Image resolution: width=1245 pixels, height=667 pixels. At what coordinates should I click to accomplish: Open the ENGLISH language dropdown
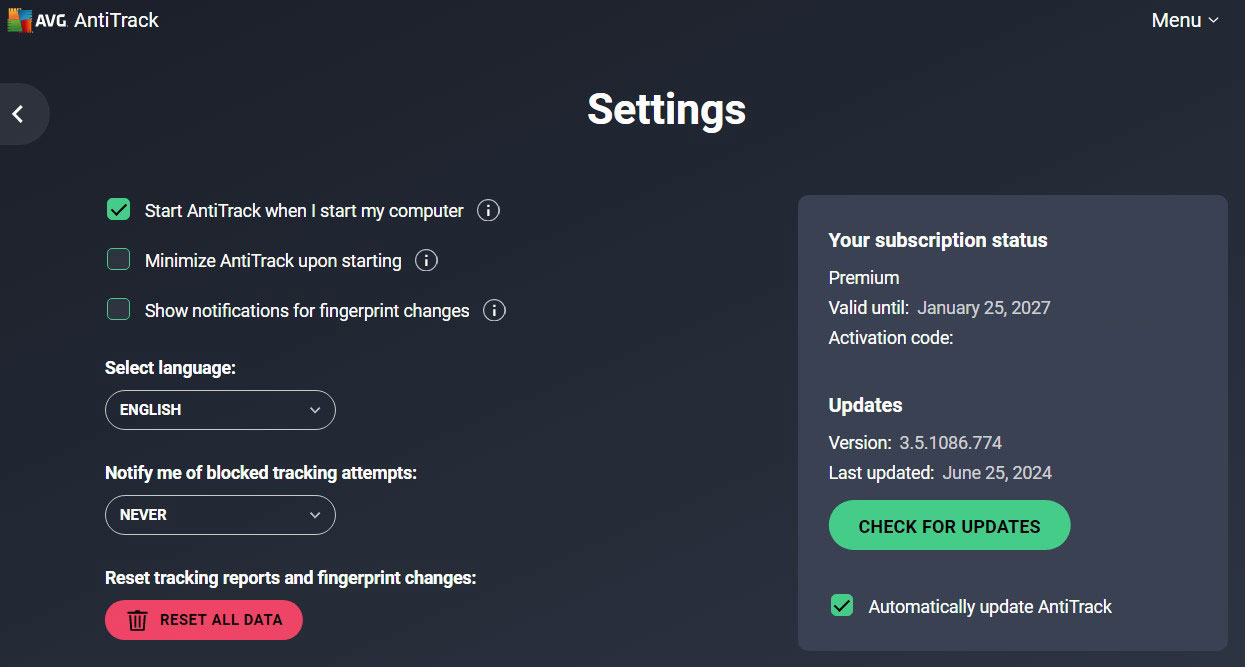point(220,410)
